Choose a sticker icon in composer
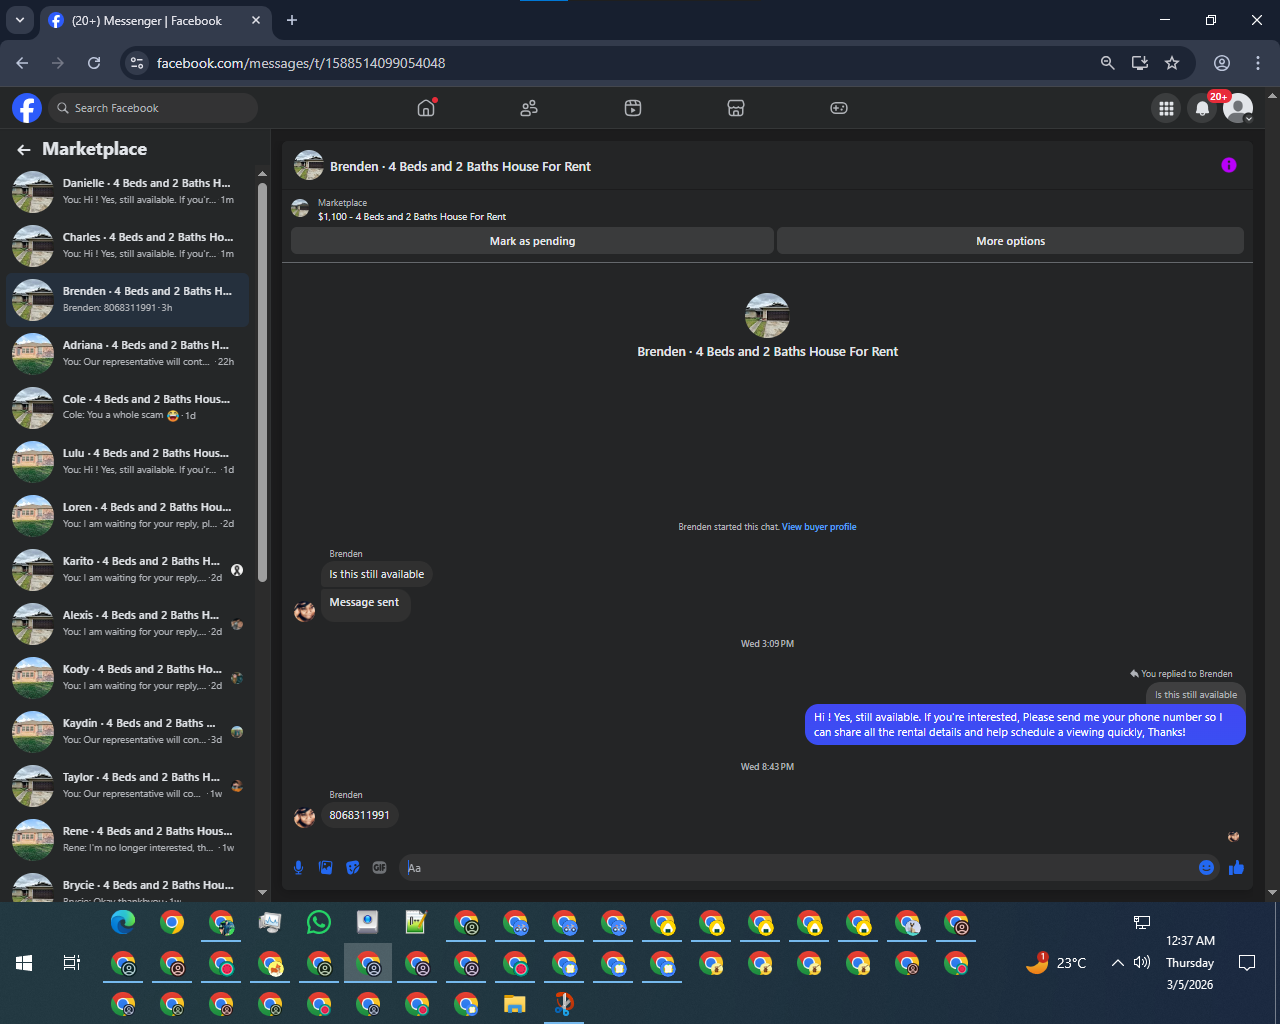1280x1024 pixels. click(352, 867)
